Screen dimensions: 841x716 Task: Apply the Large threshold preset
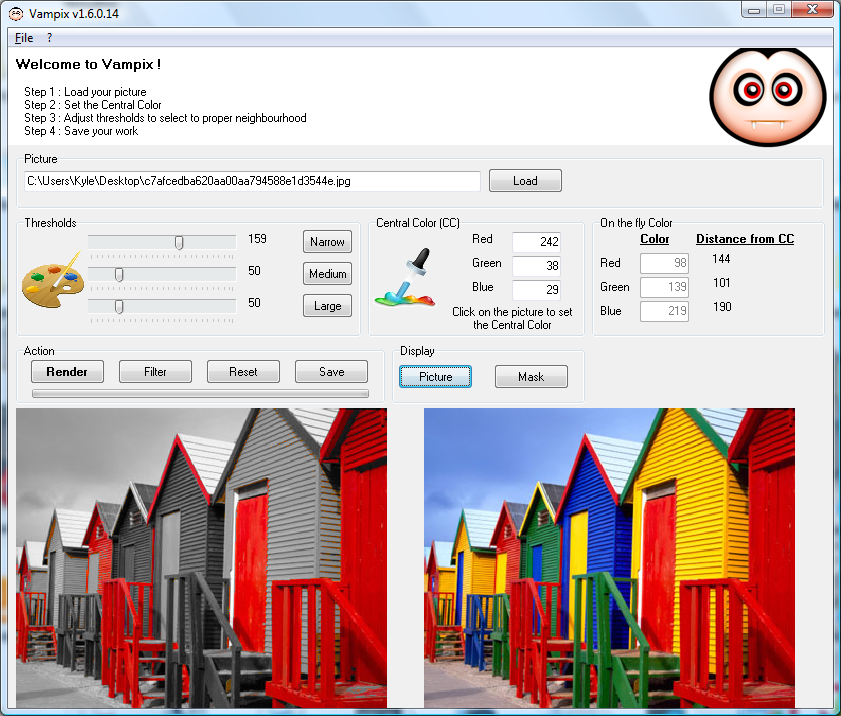click(327, 306)
